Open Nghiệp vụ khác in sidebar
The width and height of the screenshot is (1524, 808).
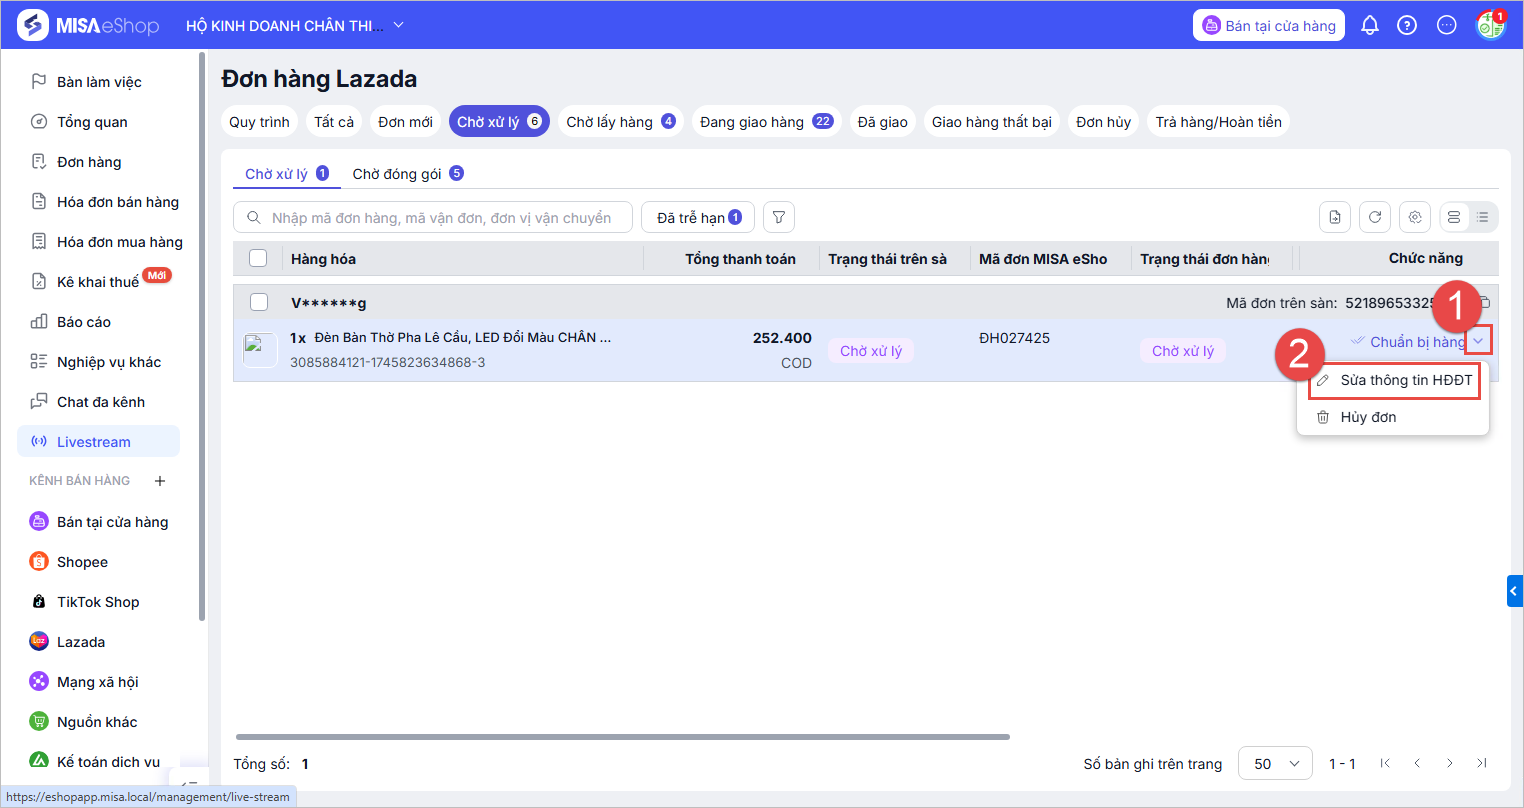(99, 362)
